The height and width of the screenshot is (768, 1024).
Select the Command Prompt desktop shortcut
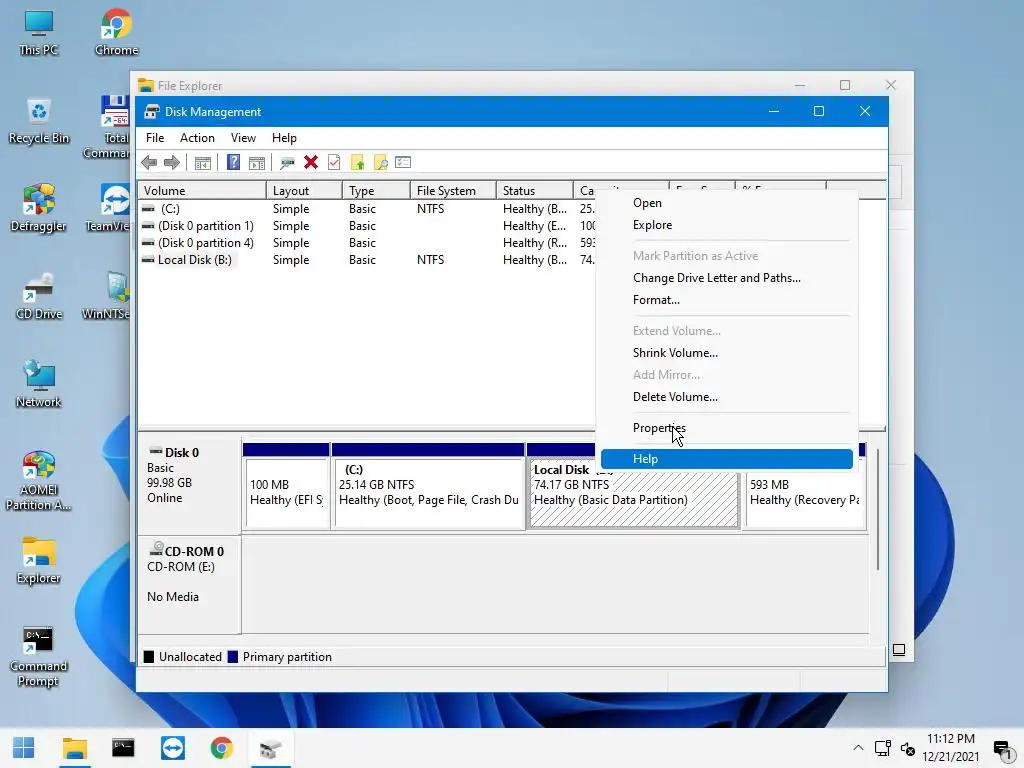(x=39, y=656)
